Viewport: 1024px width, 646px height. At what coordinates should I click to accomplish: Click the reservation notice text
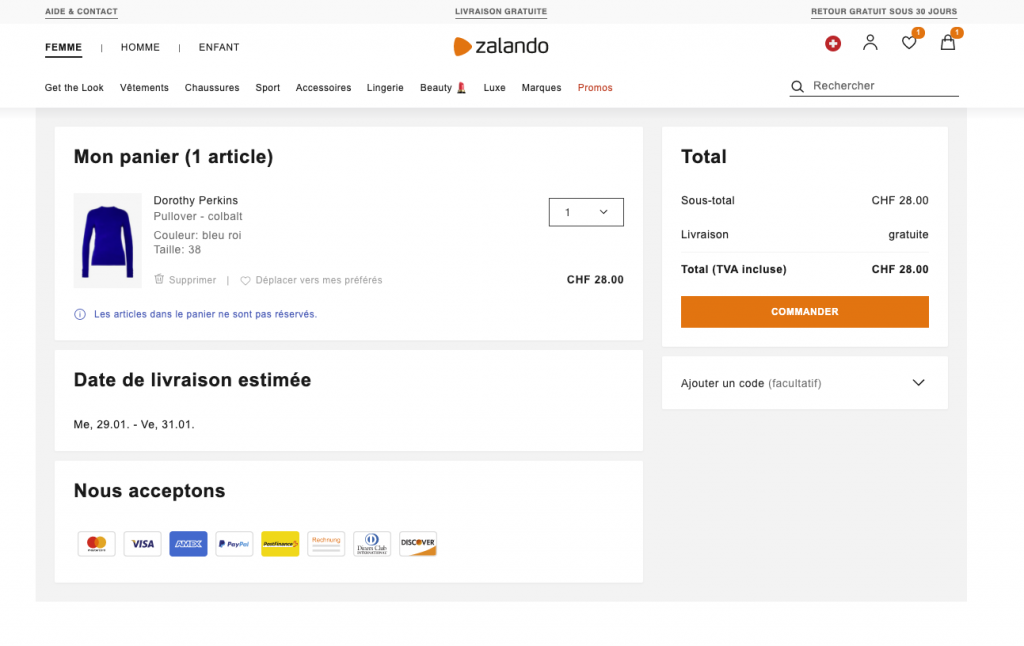[x=205, y=314]
